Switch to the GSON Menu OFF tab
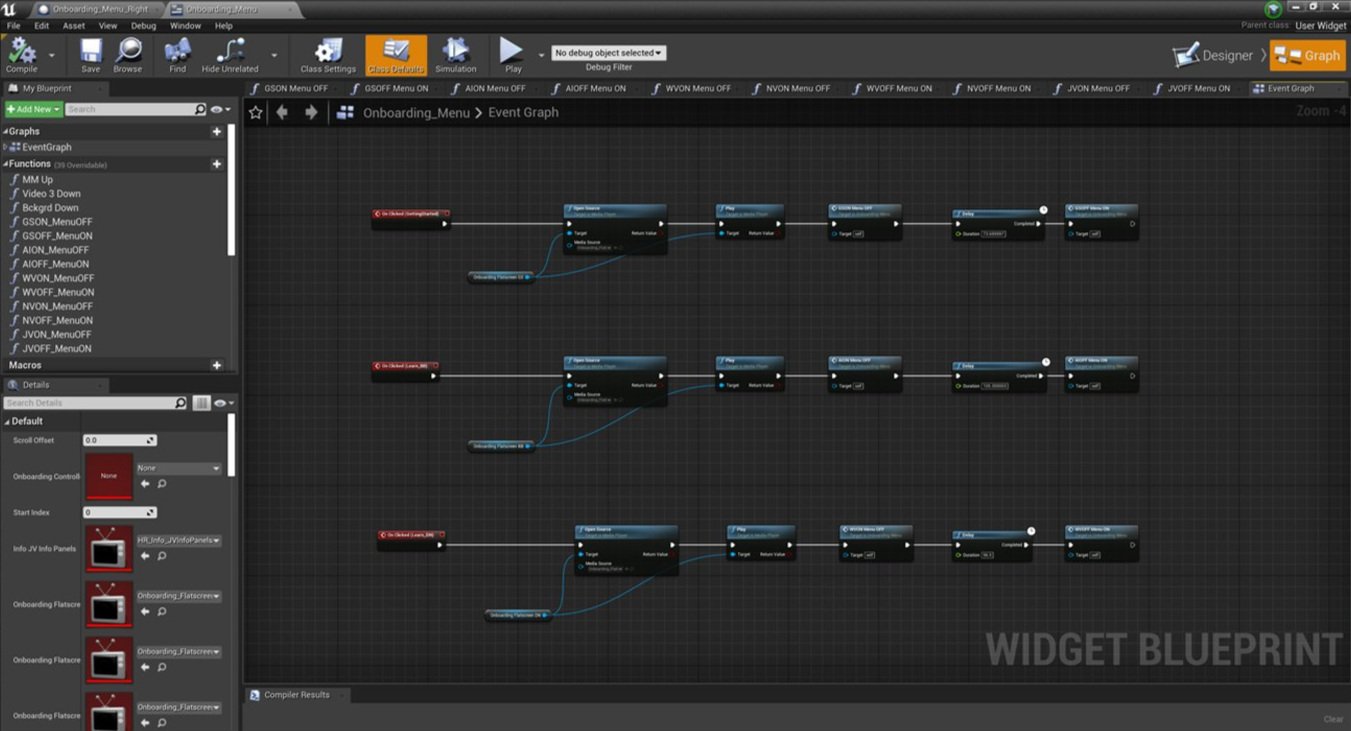1351x731 pixels. [289, 88]
